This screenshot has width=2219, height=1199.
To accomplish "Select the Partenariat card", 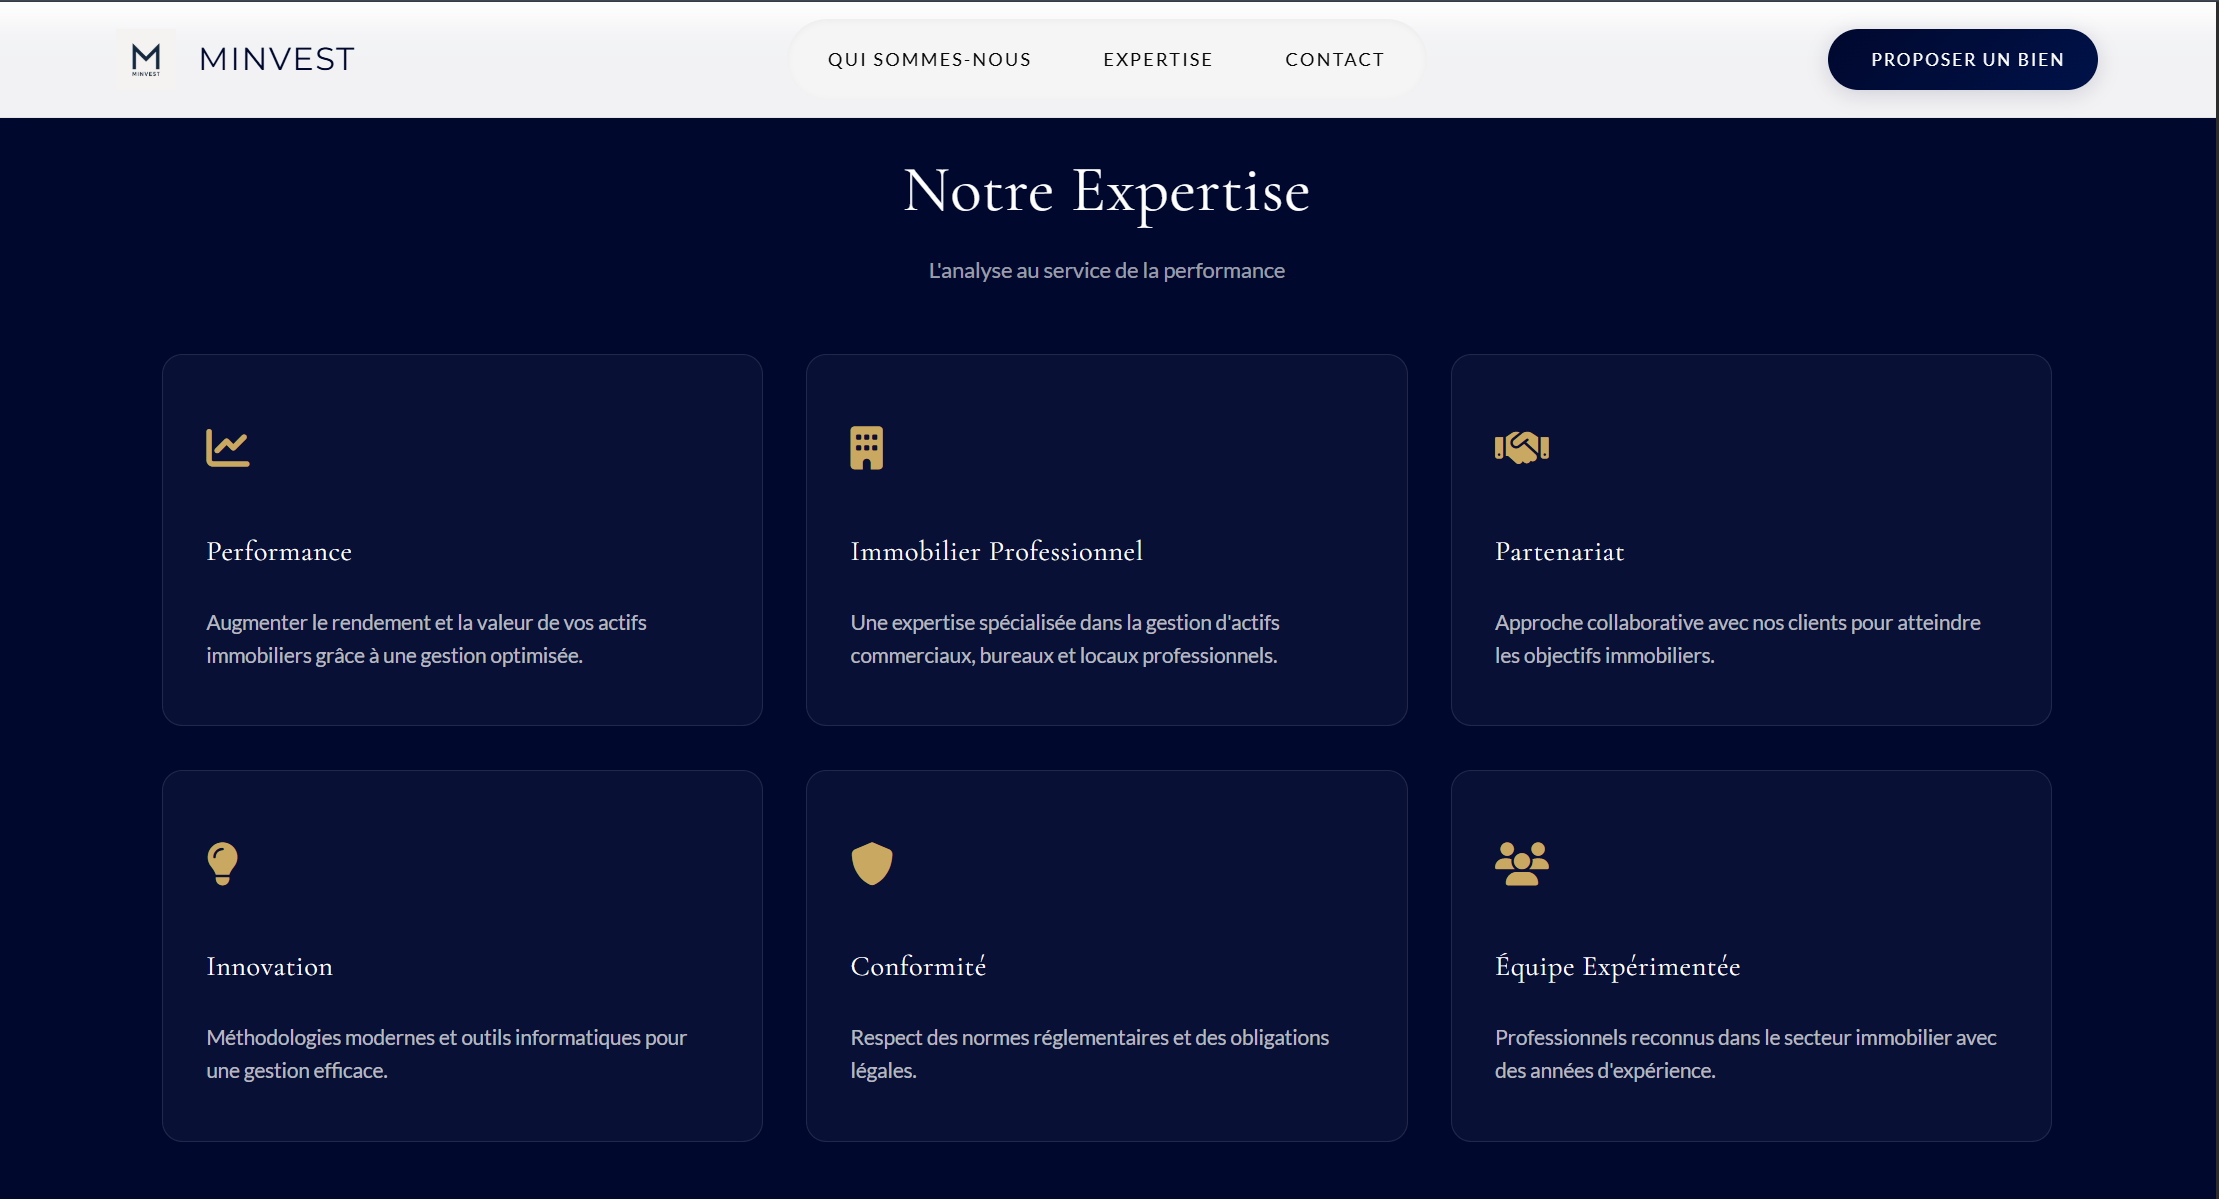I will point(1750,540).
